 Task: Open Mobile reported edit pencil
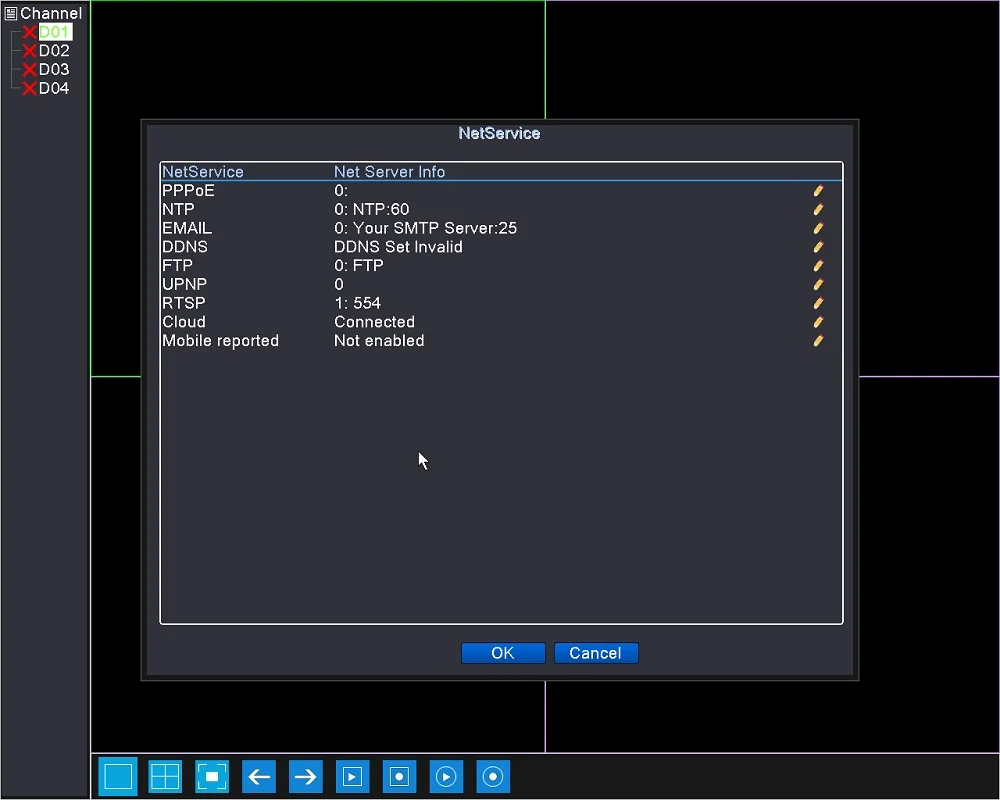tap(818, 341)
